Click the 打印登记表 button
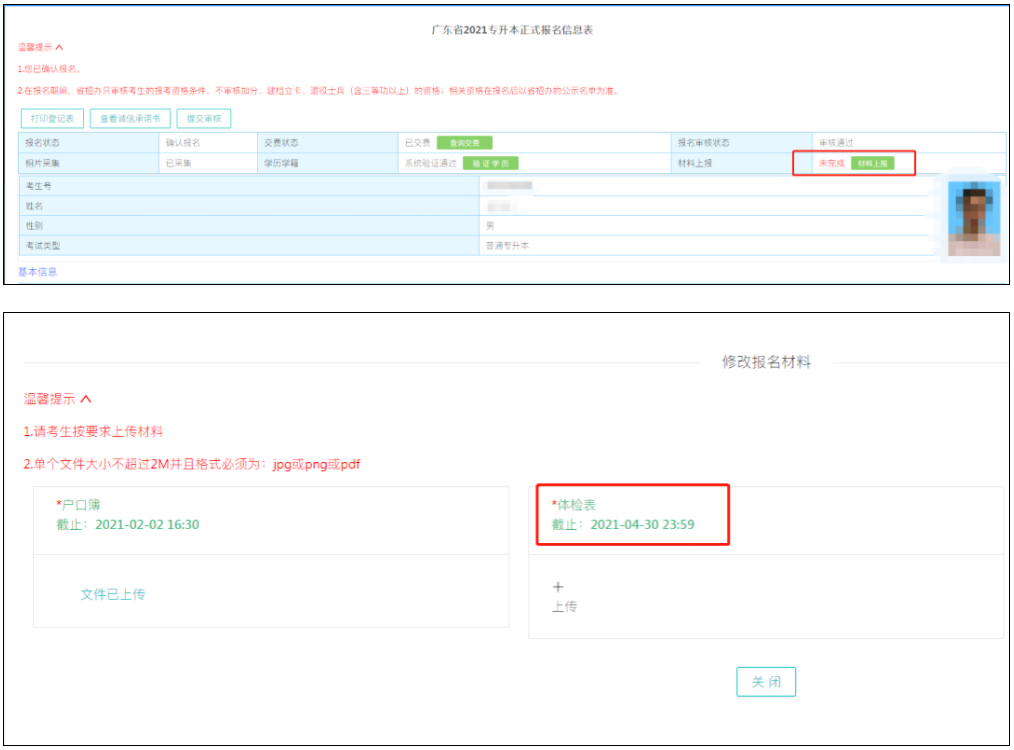1014x750 pixels. (52, 119)
